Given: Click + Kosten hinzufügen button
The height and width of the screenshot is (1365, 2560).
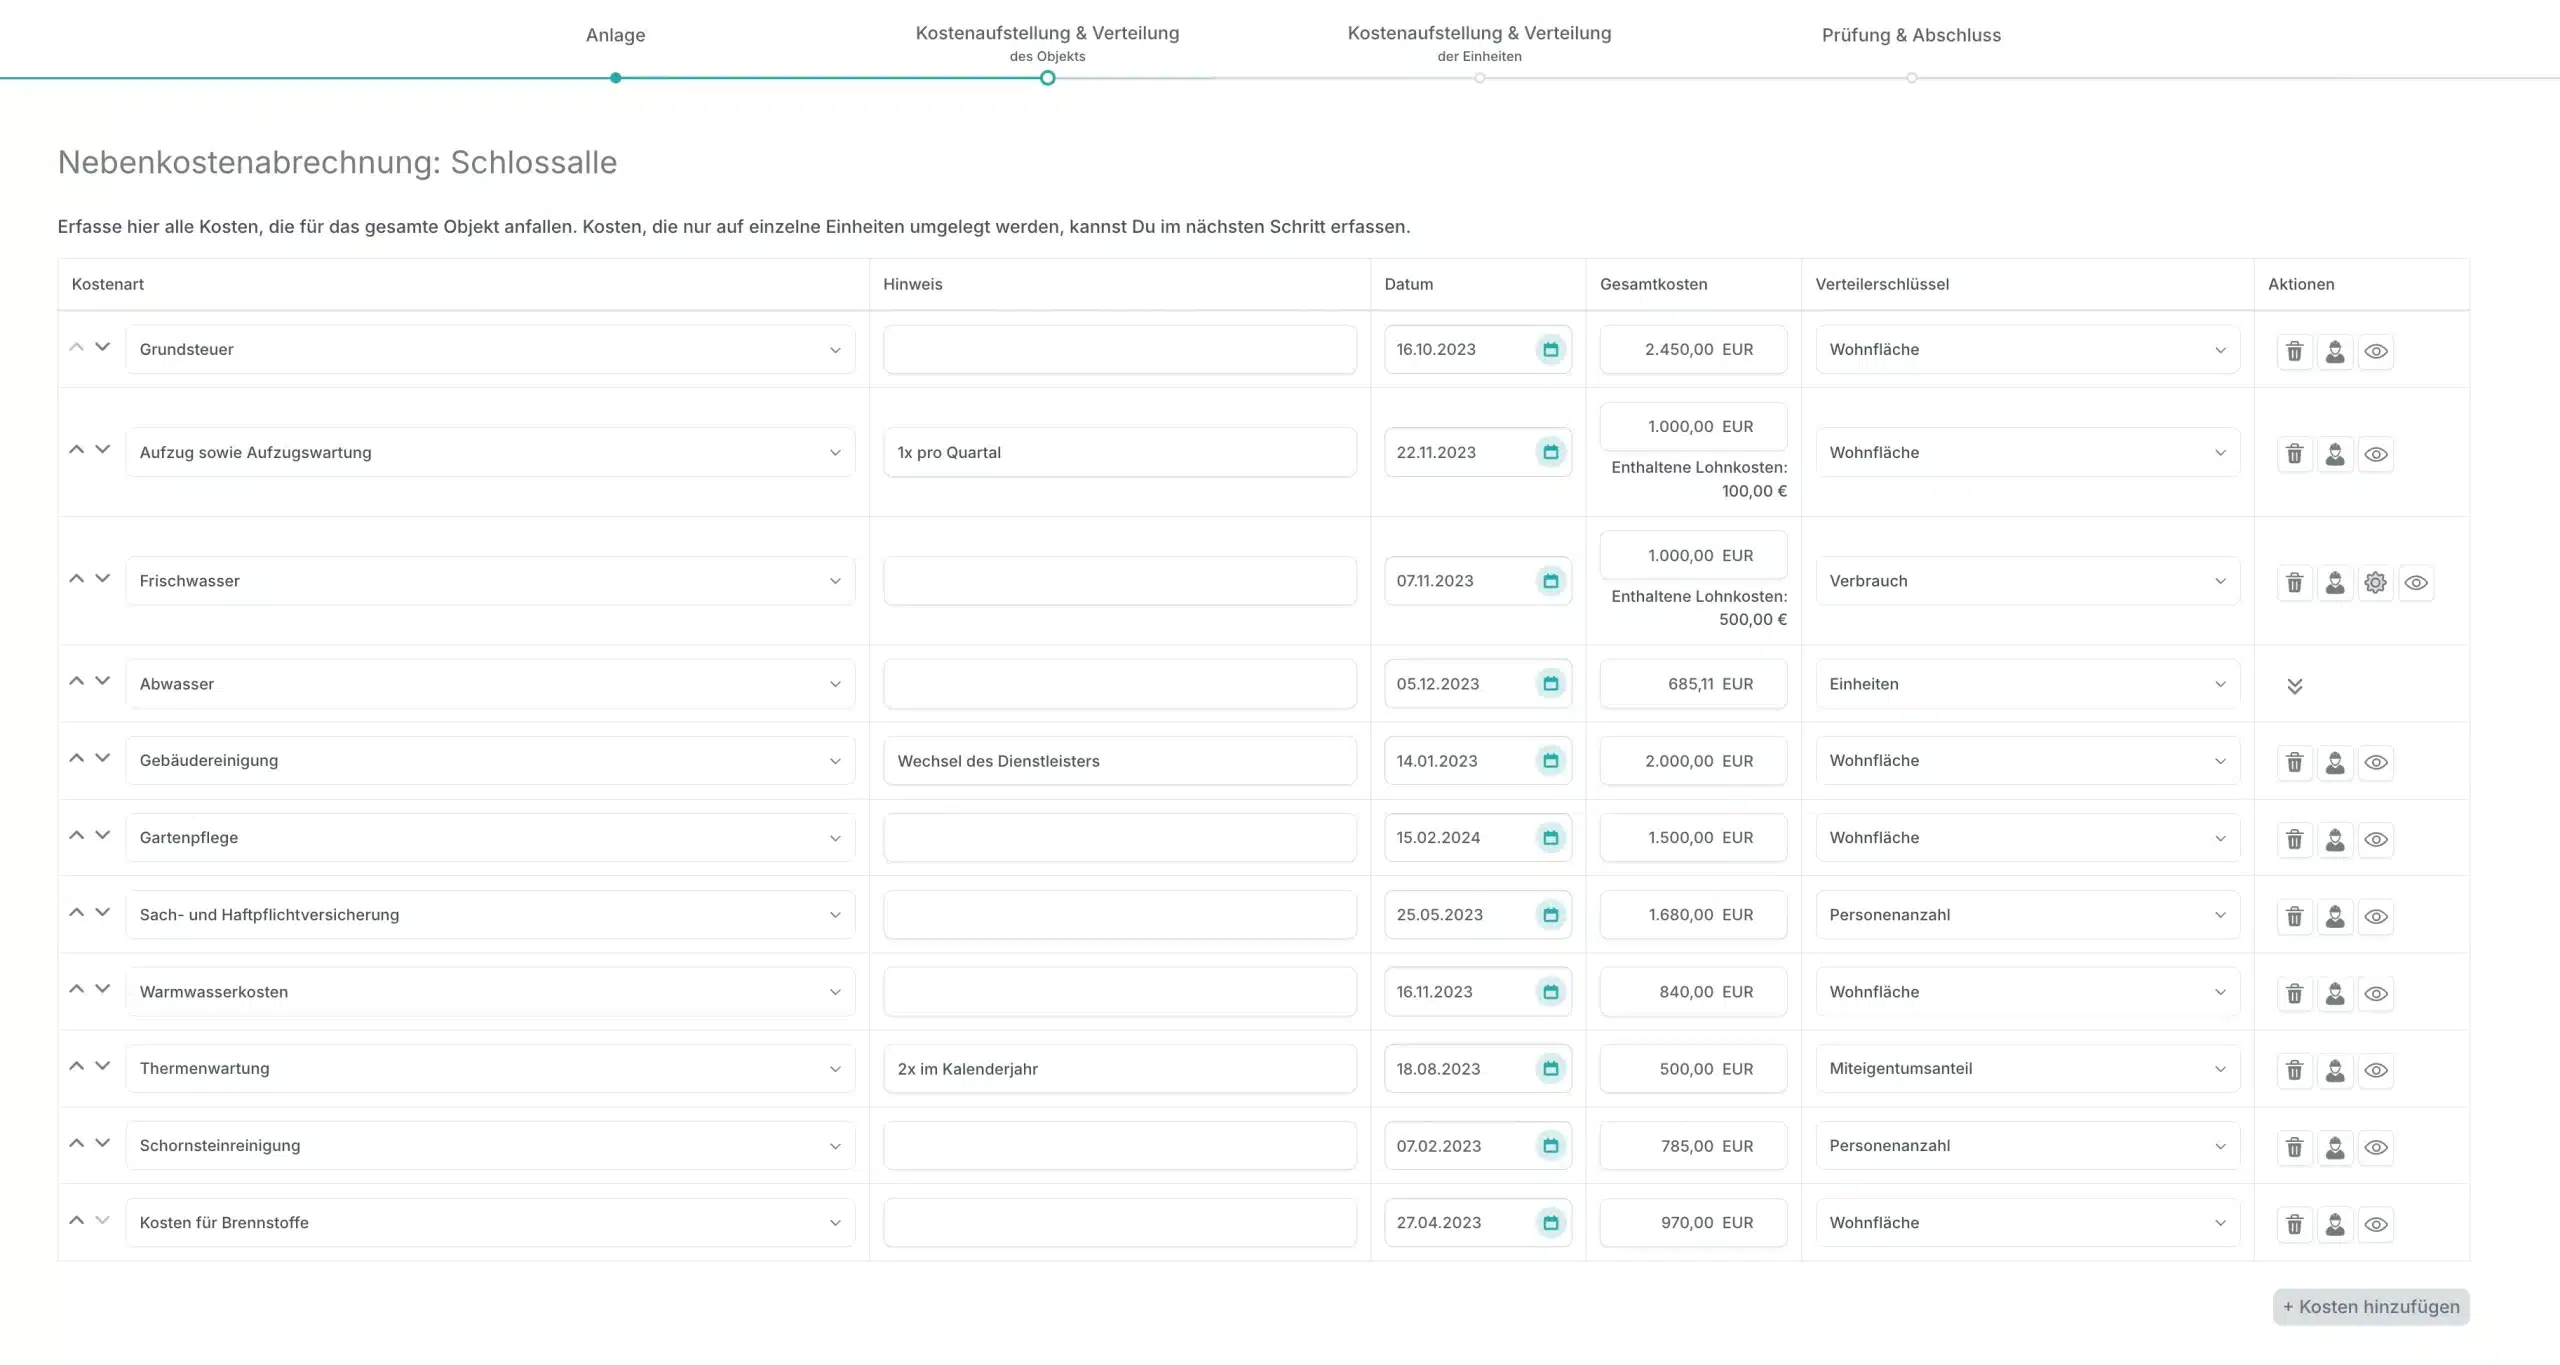Looking at the screenshot, I should coord(2371,1307).
